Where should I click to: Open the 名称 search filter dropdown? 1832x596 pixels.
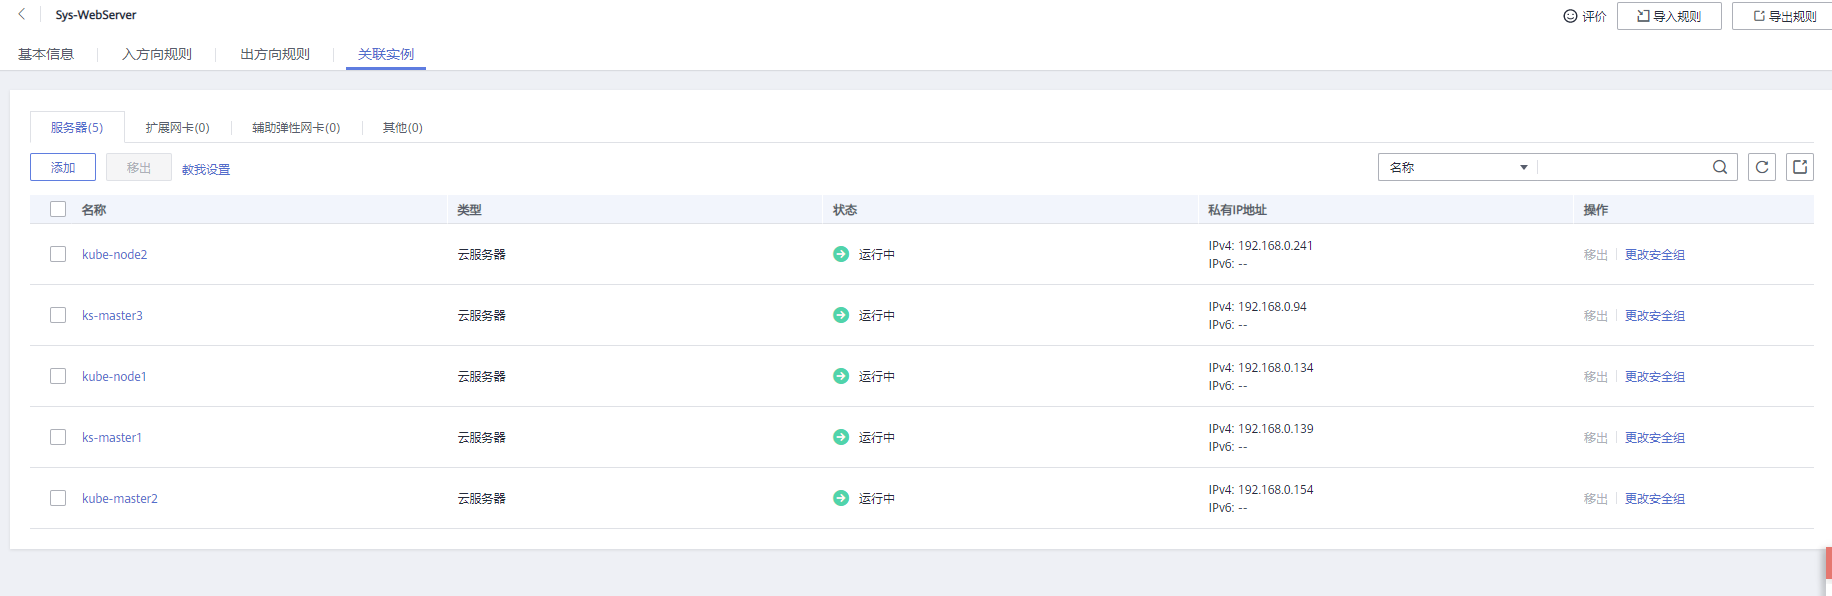coord(1458,167)
